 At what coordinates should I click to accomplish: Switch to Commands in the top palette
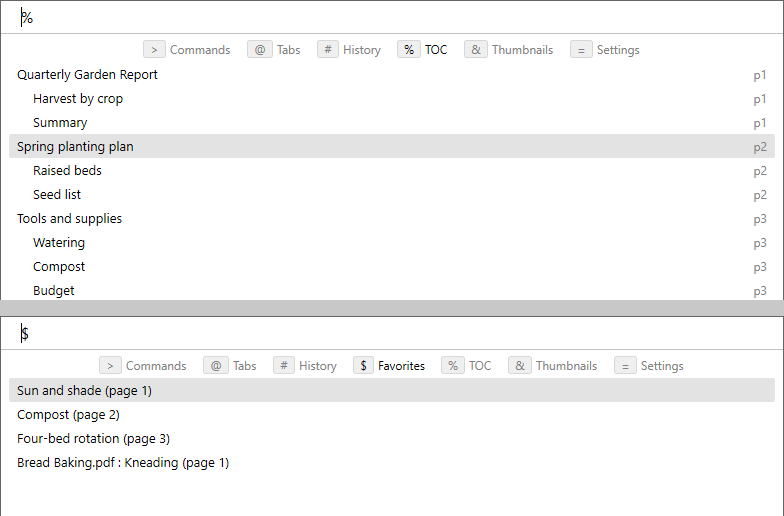click(x=200, y=50)
